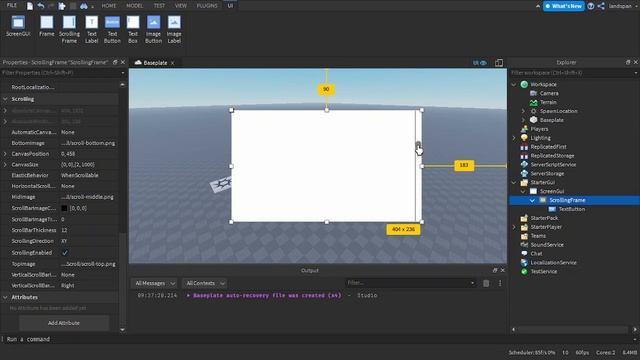Collapse the Attributes property section

[5, 297]
